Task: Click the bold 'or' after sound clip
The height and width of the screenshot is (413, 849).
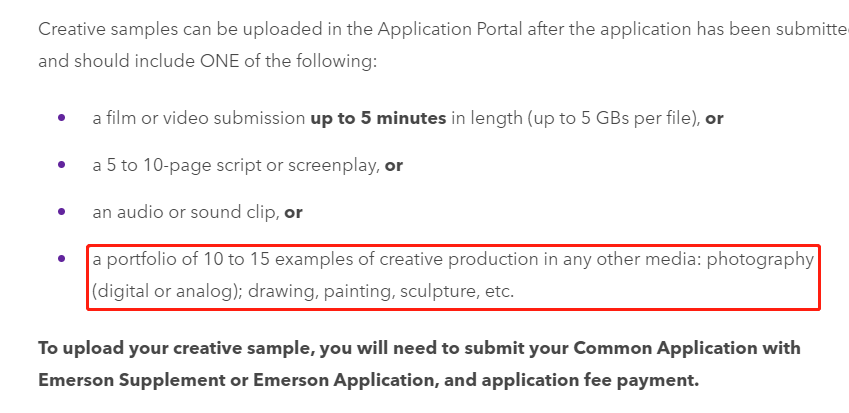Action: 293,213
